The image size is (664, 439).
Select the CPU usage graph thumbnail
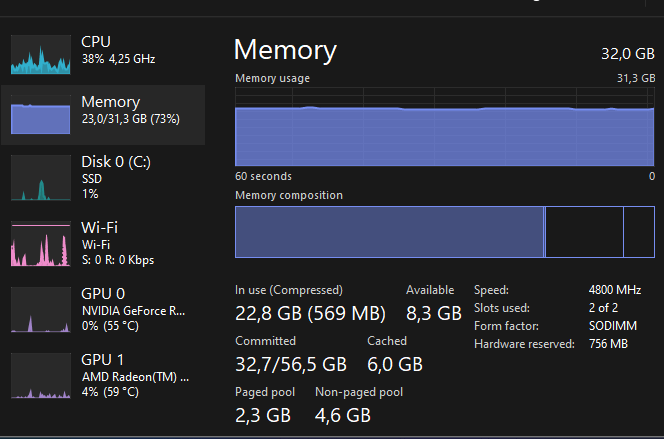(41, 55)
